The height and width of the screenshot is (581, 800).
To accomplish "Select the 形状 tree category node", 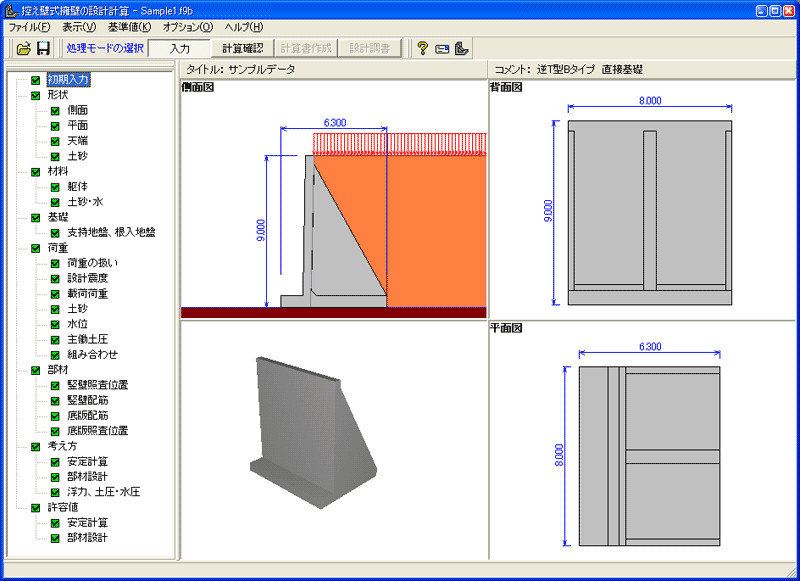I will (58, 95).
